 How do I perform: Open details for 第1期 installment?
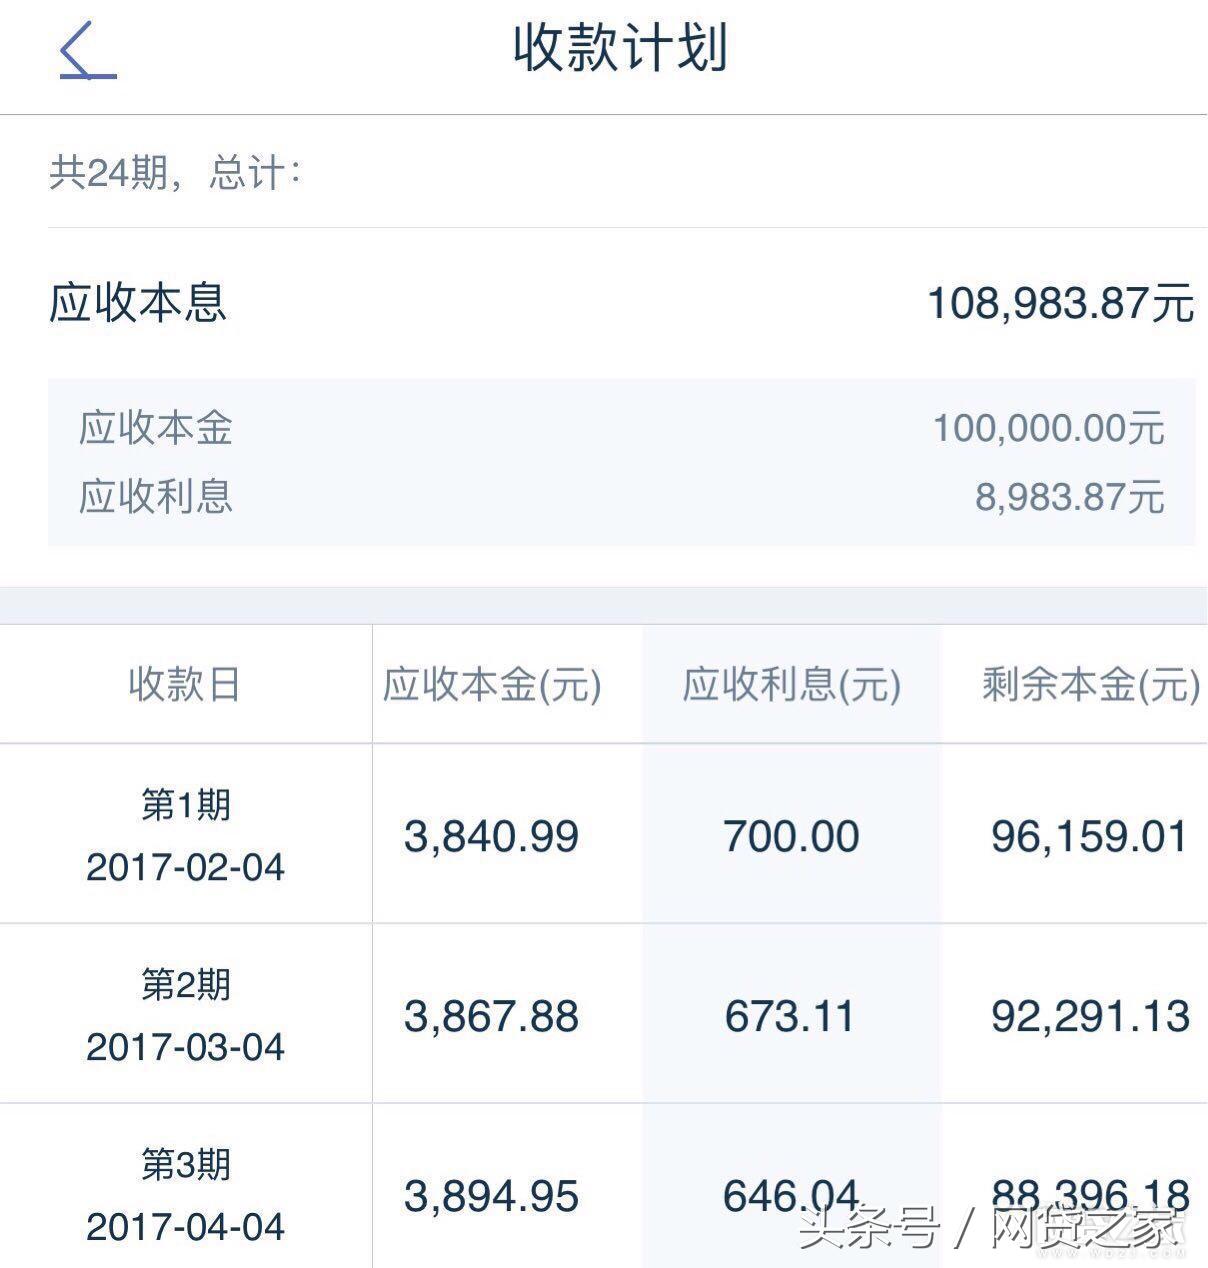pos(184,806)
